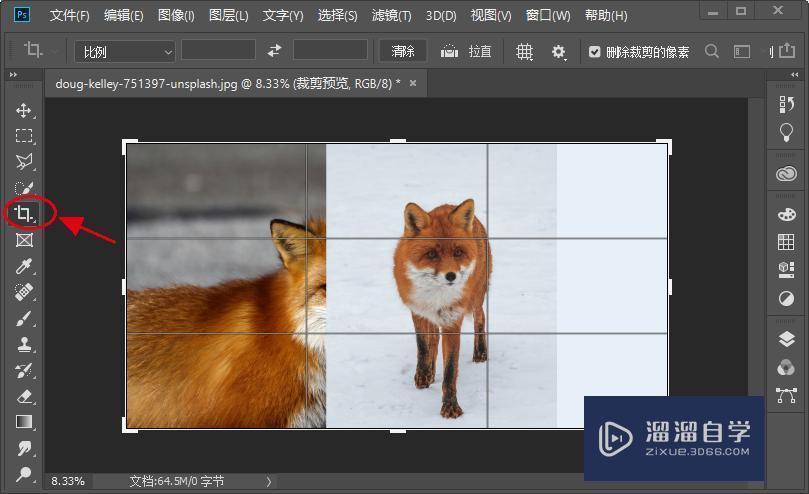809x494 pixels.
Task: Open the Swatches grid panel icon
Action: (786, 242)
